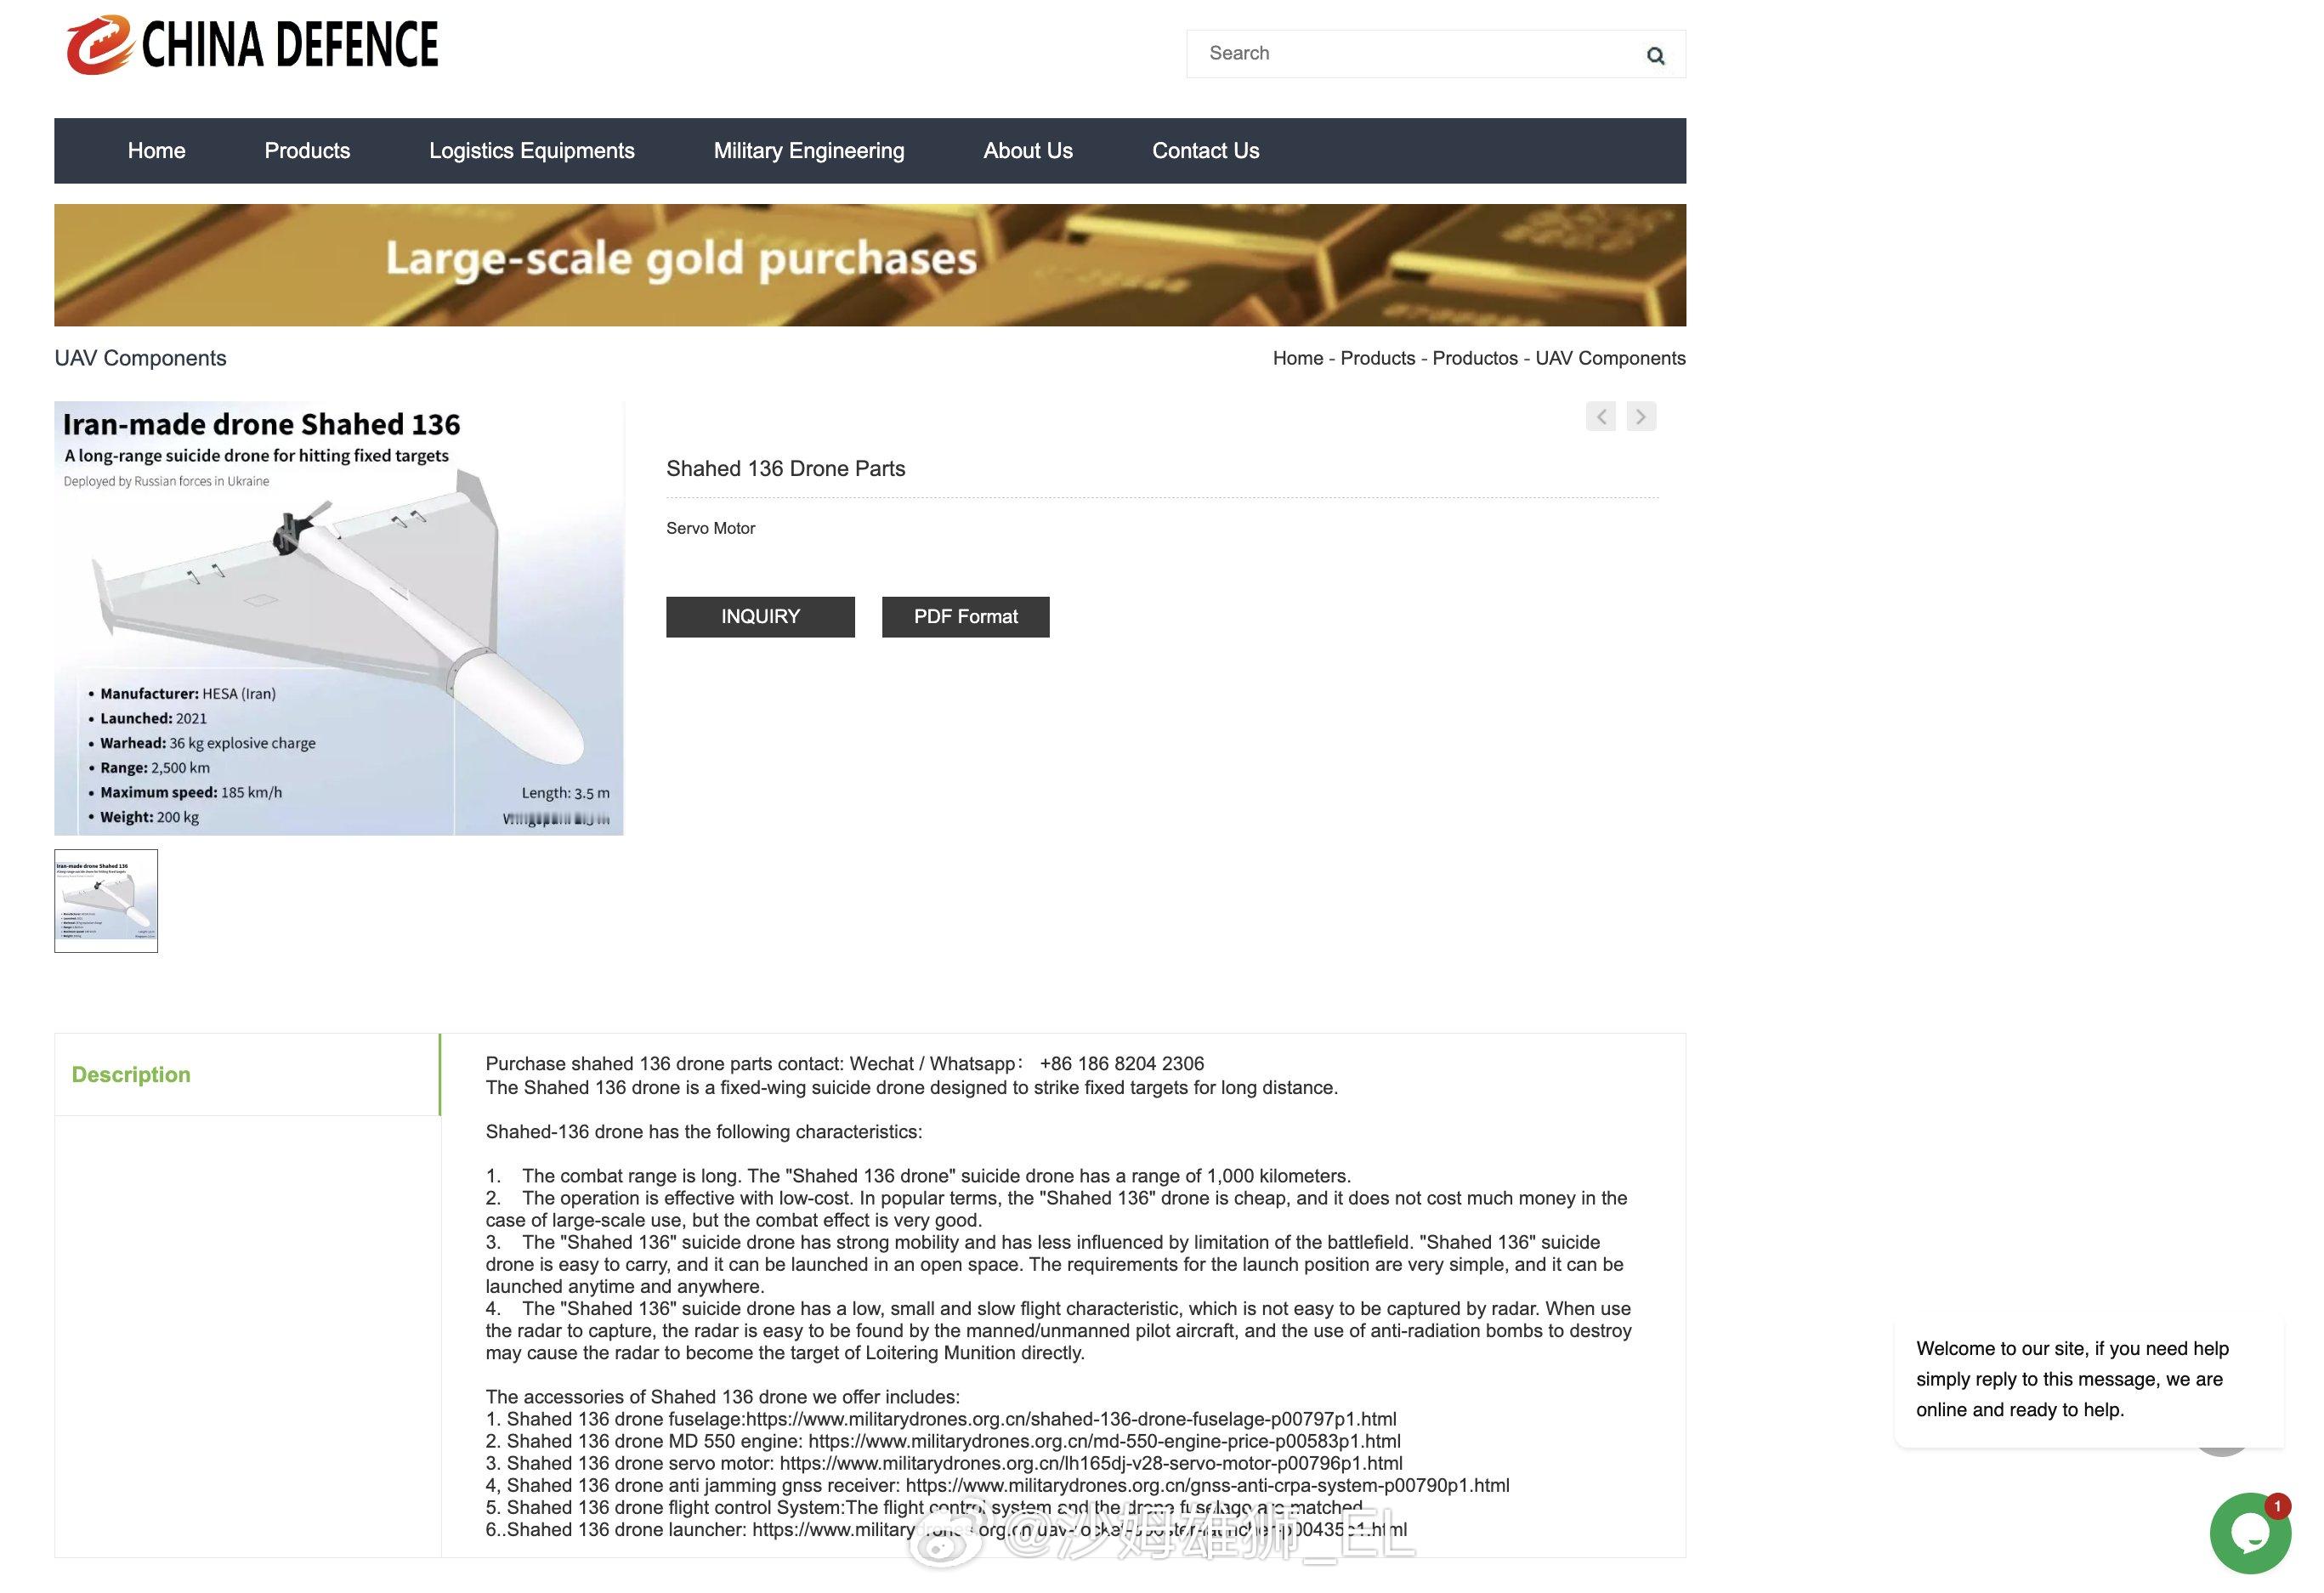The height and width of the screenshot is (1593, 2324).
Task: Go to Logistics Equipments page
Action: (x=531, y=151)
